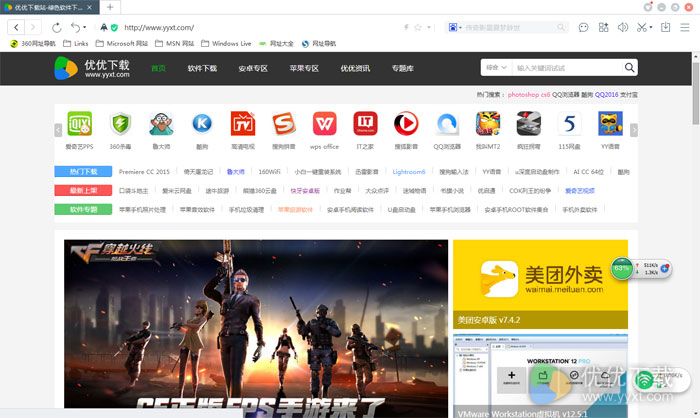The height and width of the screenshot is (418, 700).
Task: Open the extensions grid icon in toolbar
Action: pyautogui.click(x=603, y=27)
